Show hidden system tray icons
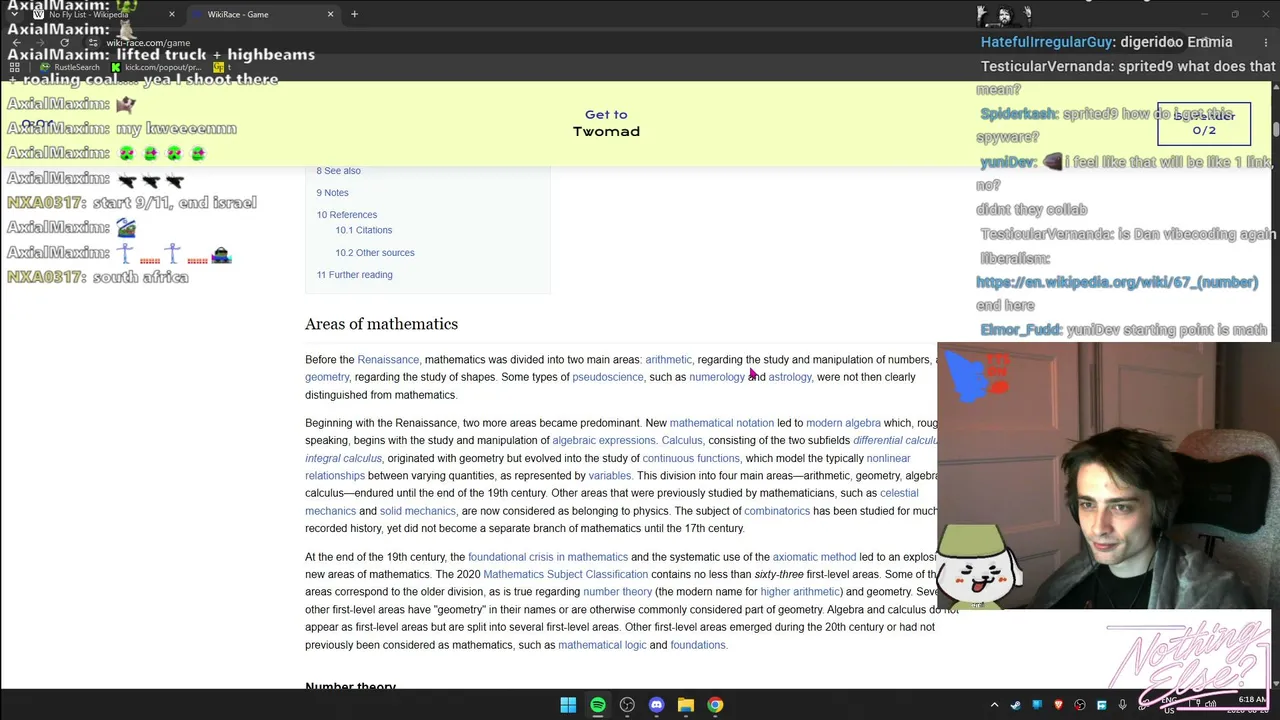This screenshot has height=720, width=1280. [994, 705]
